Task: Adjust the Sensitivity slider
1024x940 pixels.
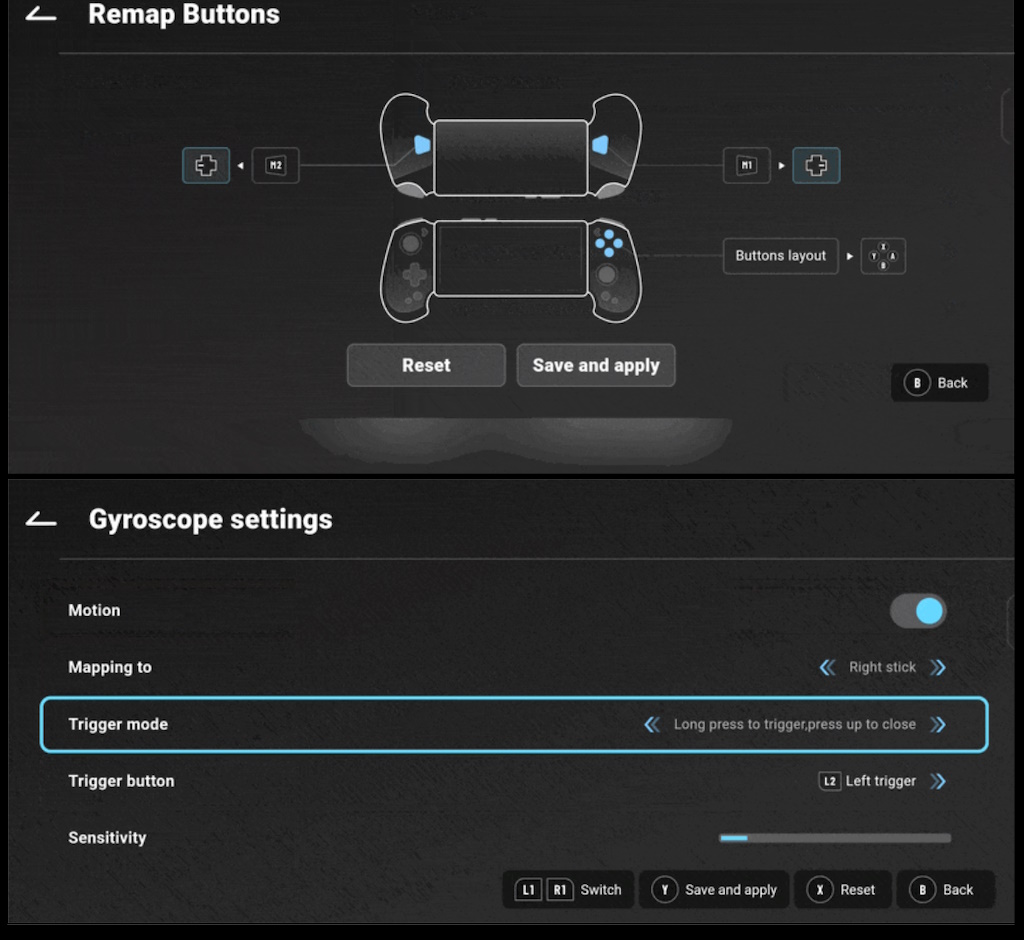Action: [x=835, y=838]
